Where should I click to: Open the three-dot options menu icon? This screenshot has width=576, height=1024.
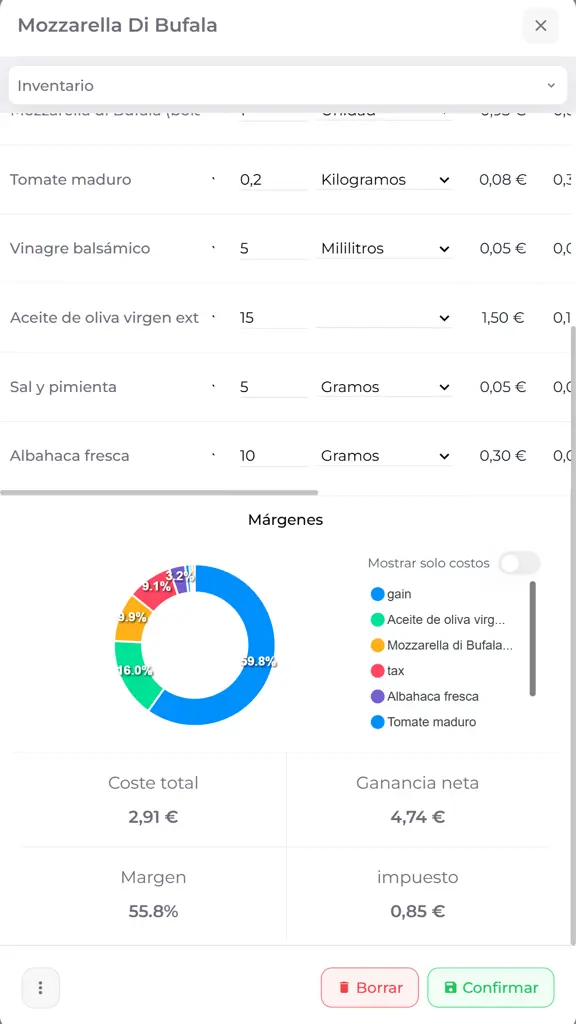40,987
